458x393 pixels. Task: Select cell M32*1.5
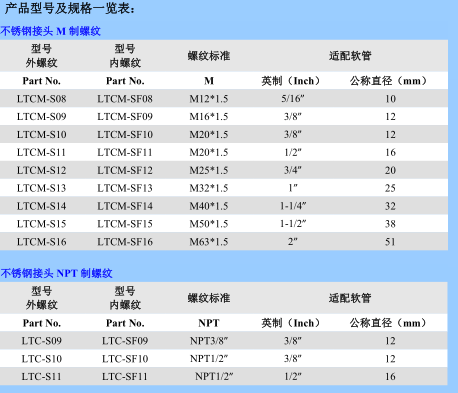tap(209, 188)
